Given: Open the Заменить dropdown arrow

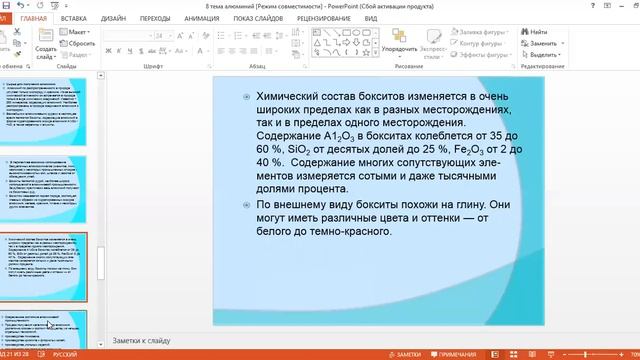Looking at the screenshot, I should point(563,43).
